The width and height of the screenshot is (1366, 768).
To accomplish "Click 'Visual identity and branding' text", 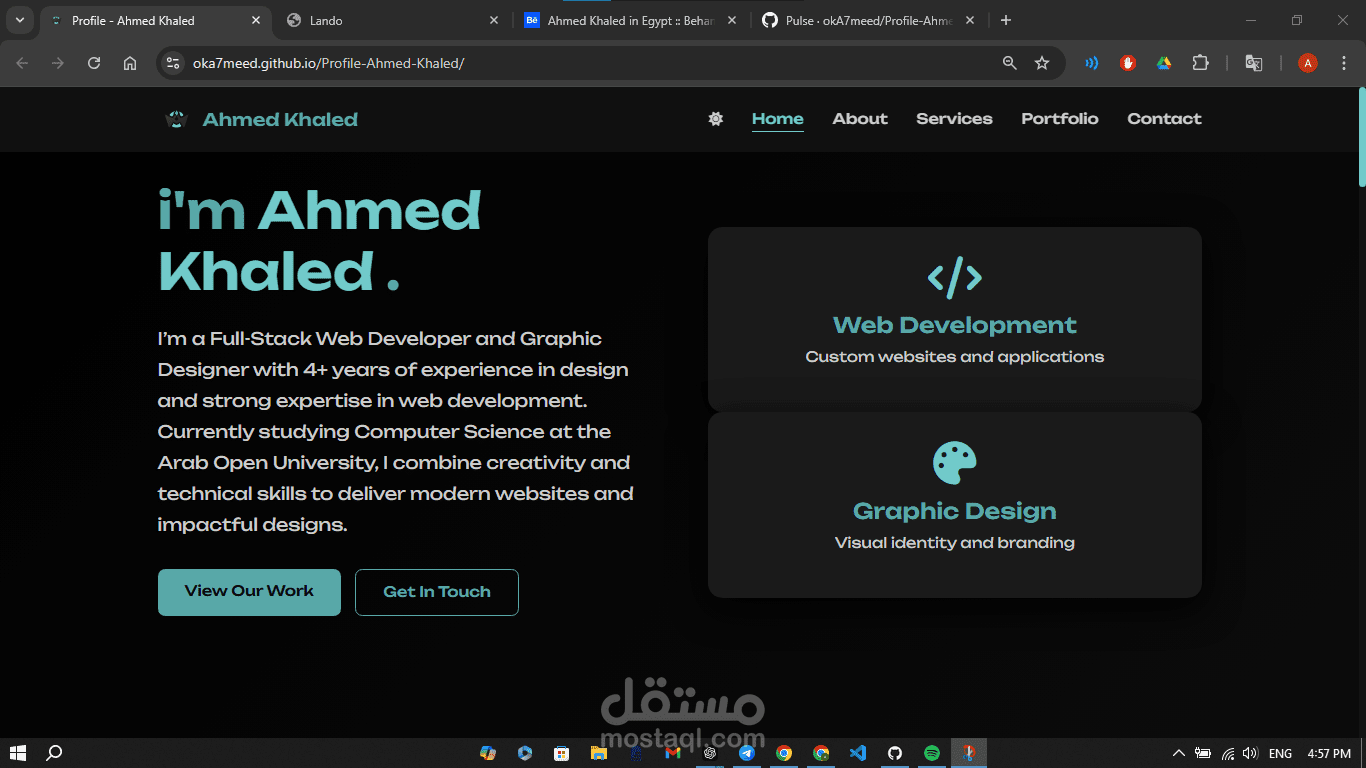I will (x=955, y=543).
